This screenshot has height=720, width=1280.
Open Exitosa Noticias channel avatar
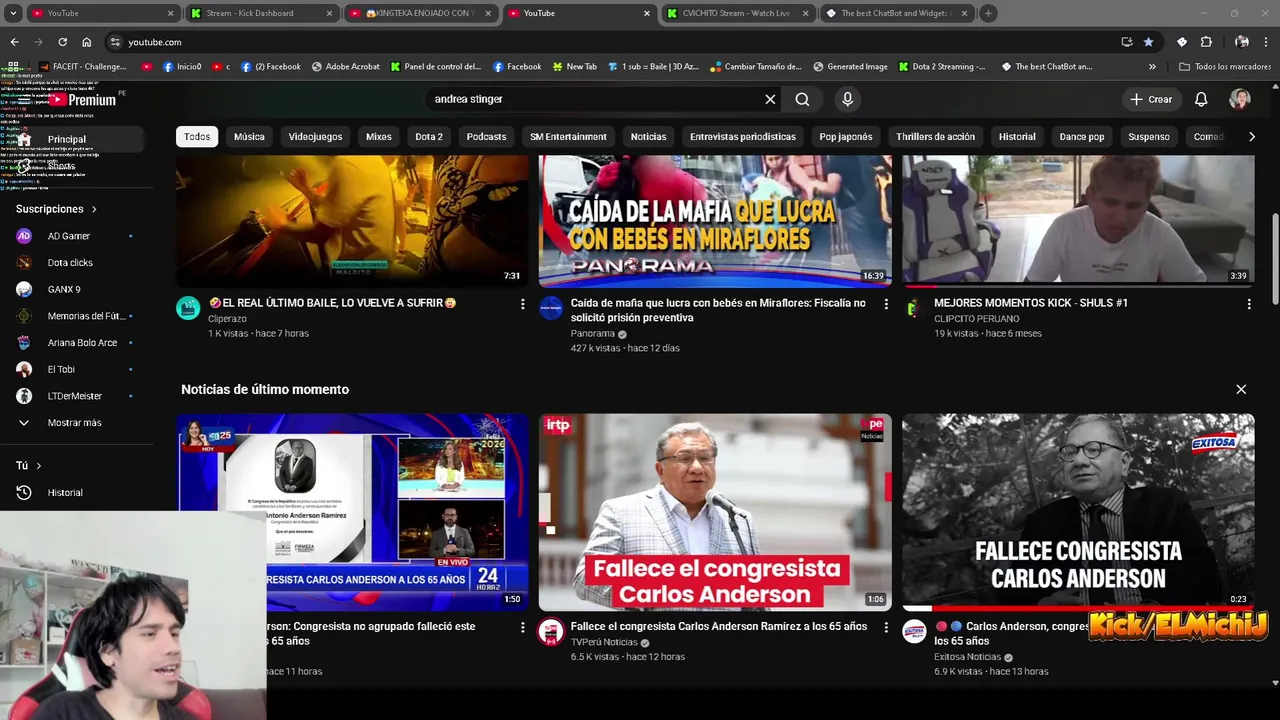click(x=914, y=631)
